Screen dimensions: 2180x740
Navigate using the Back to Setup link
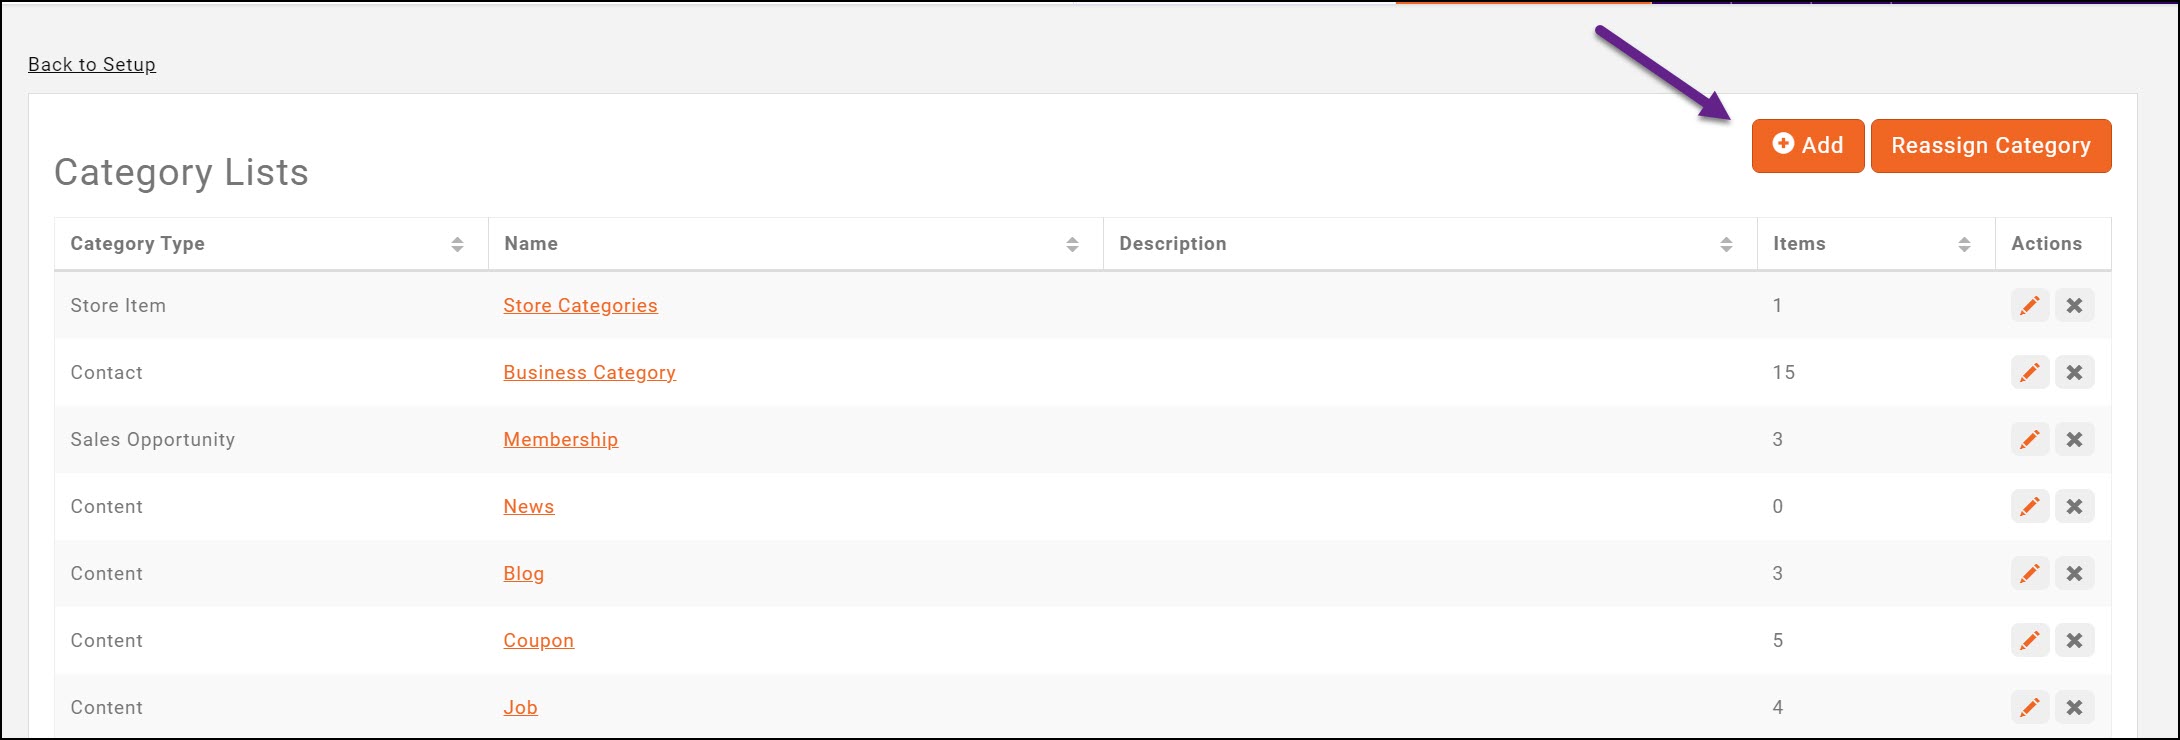pyautogui.click(x=91, y=64)
